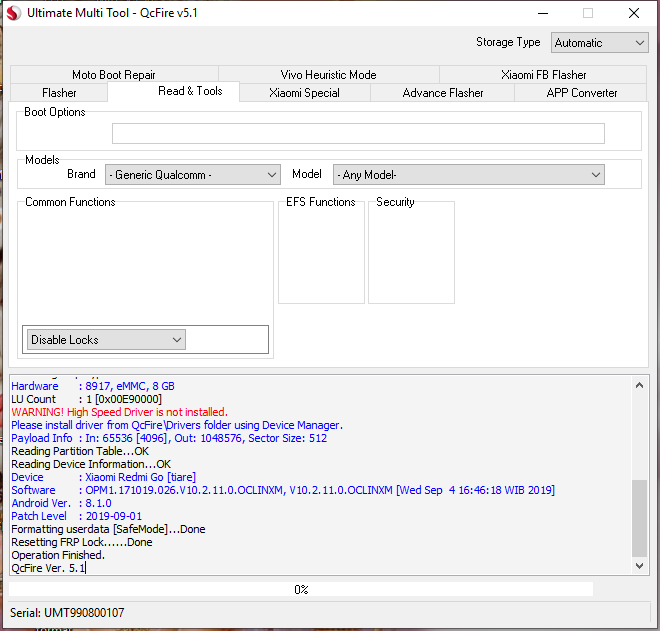Image resolution: width=660 pixels, height=631 pixels.
Task: Click the Serial UMT990800107 status text
Action: [67, 613]
